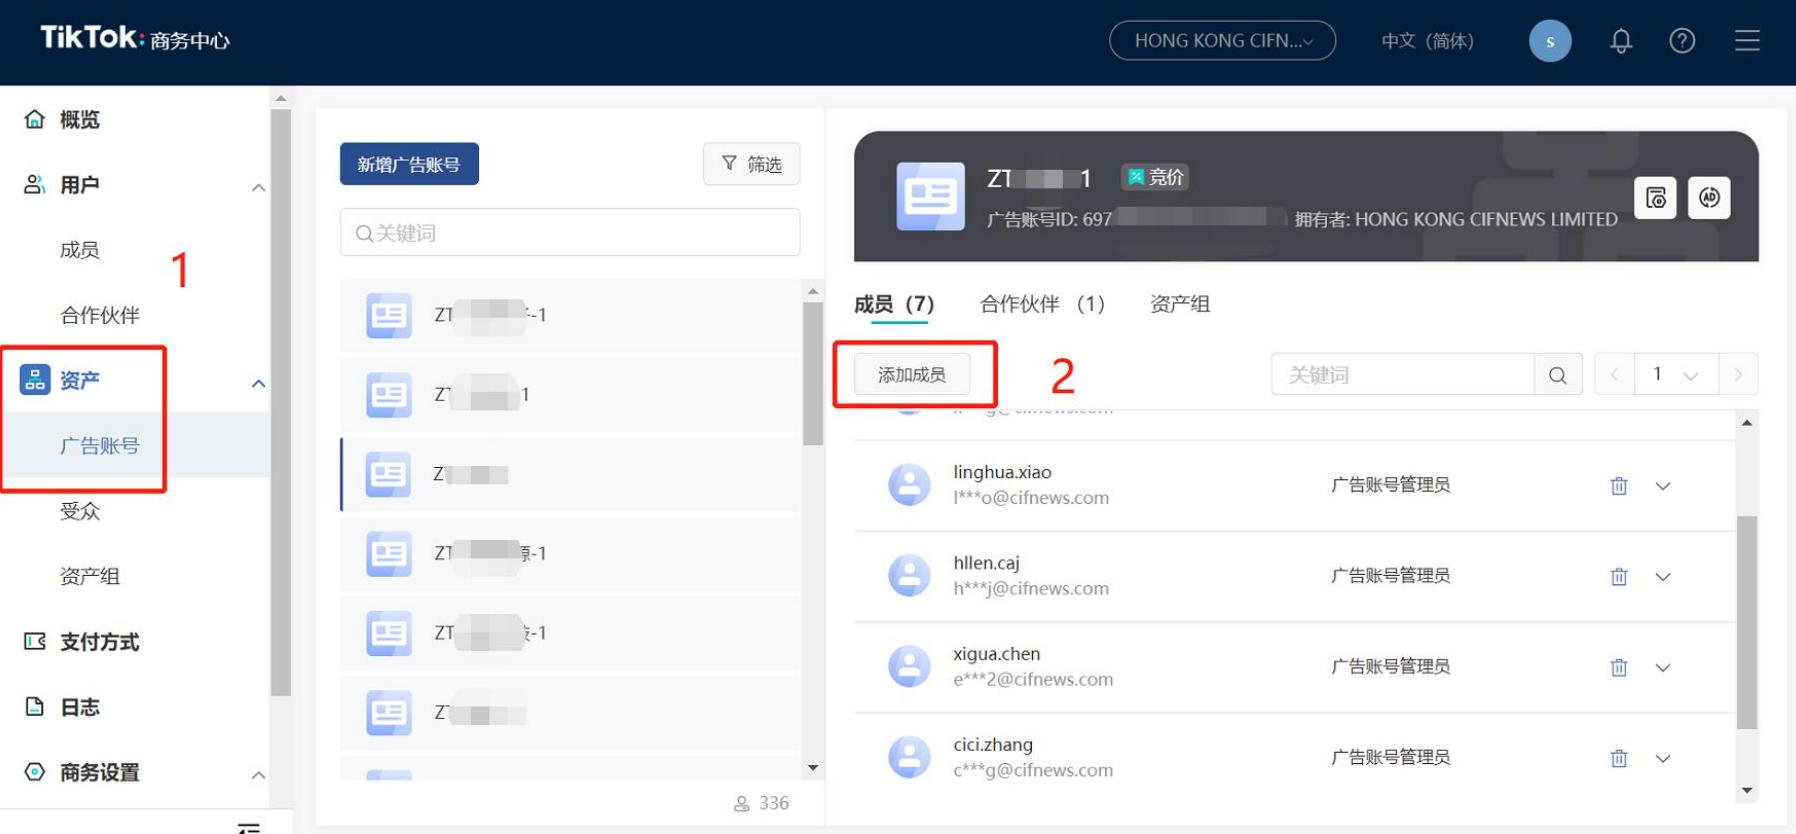The width and height of the screenshot is (1796, 834).
Task: Open the page number dropdown showing 1
Action: [x=1676, y=375]
